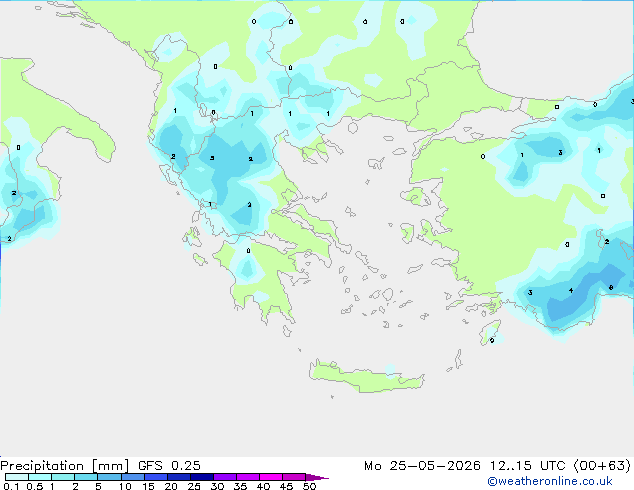Click the '(00+63)' forecast offset text
The width and height of the screenshot is (634, 490).
coord(602,466)
